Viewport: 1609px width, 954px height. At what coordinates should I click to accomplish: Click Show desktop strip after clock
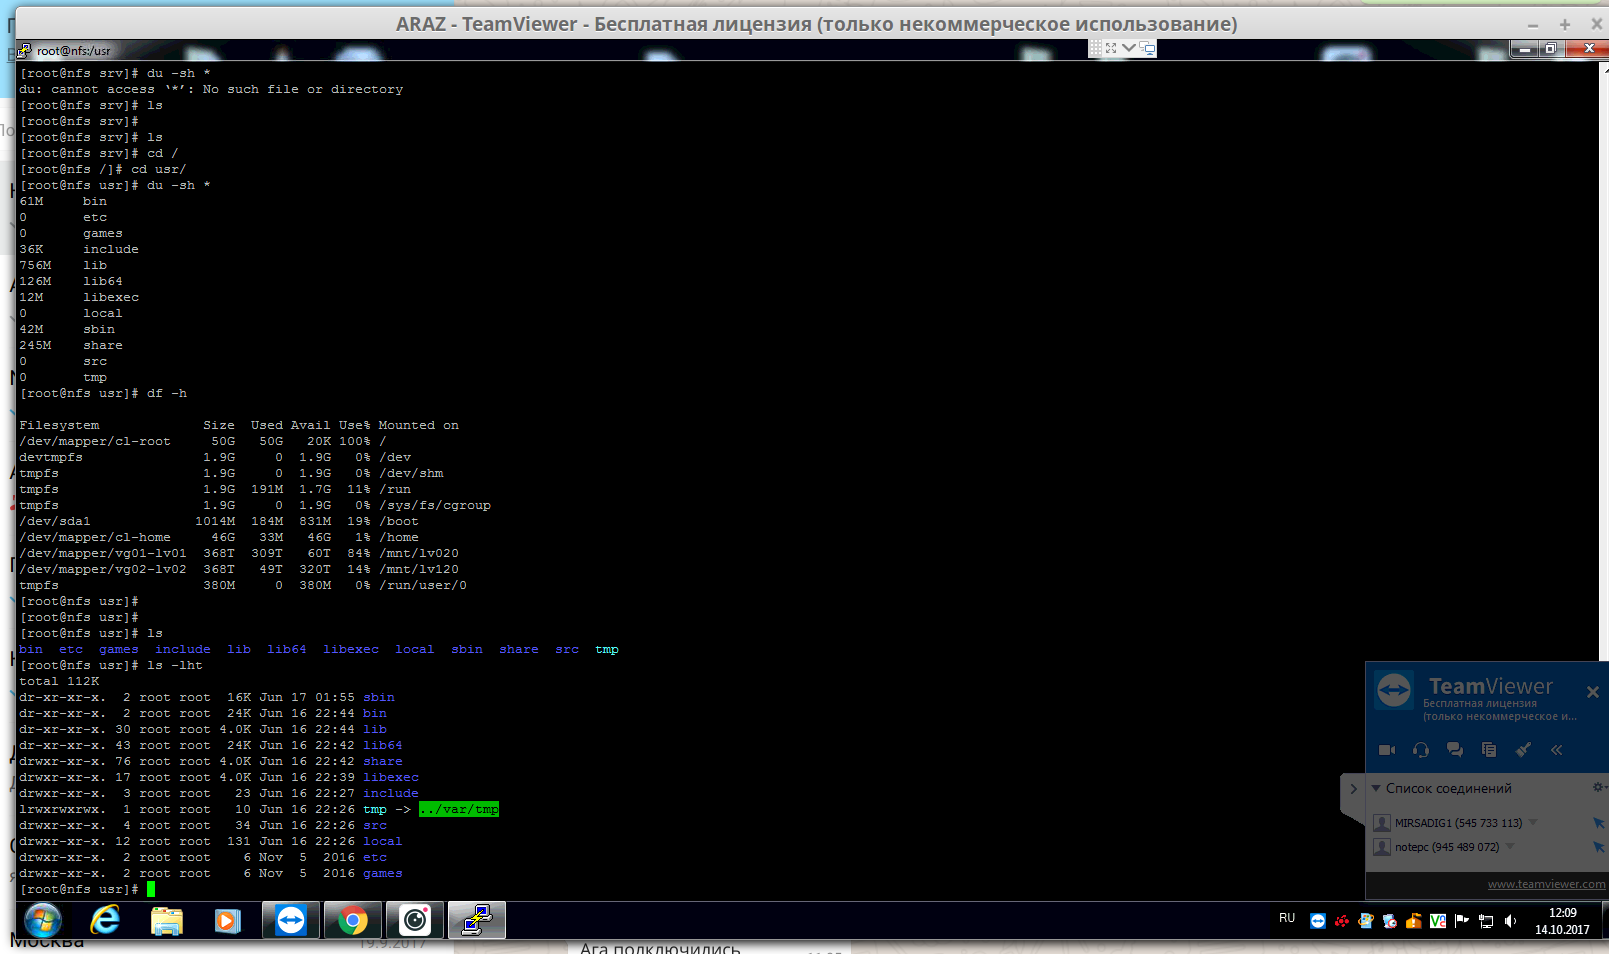pyautogui.click(x=1603, y=920)
